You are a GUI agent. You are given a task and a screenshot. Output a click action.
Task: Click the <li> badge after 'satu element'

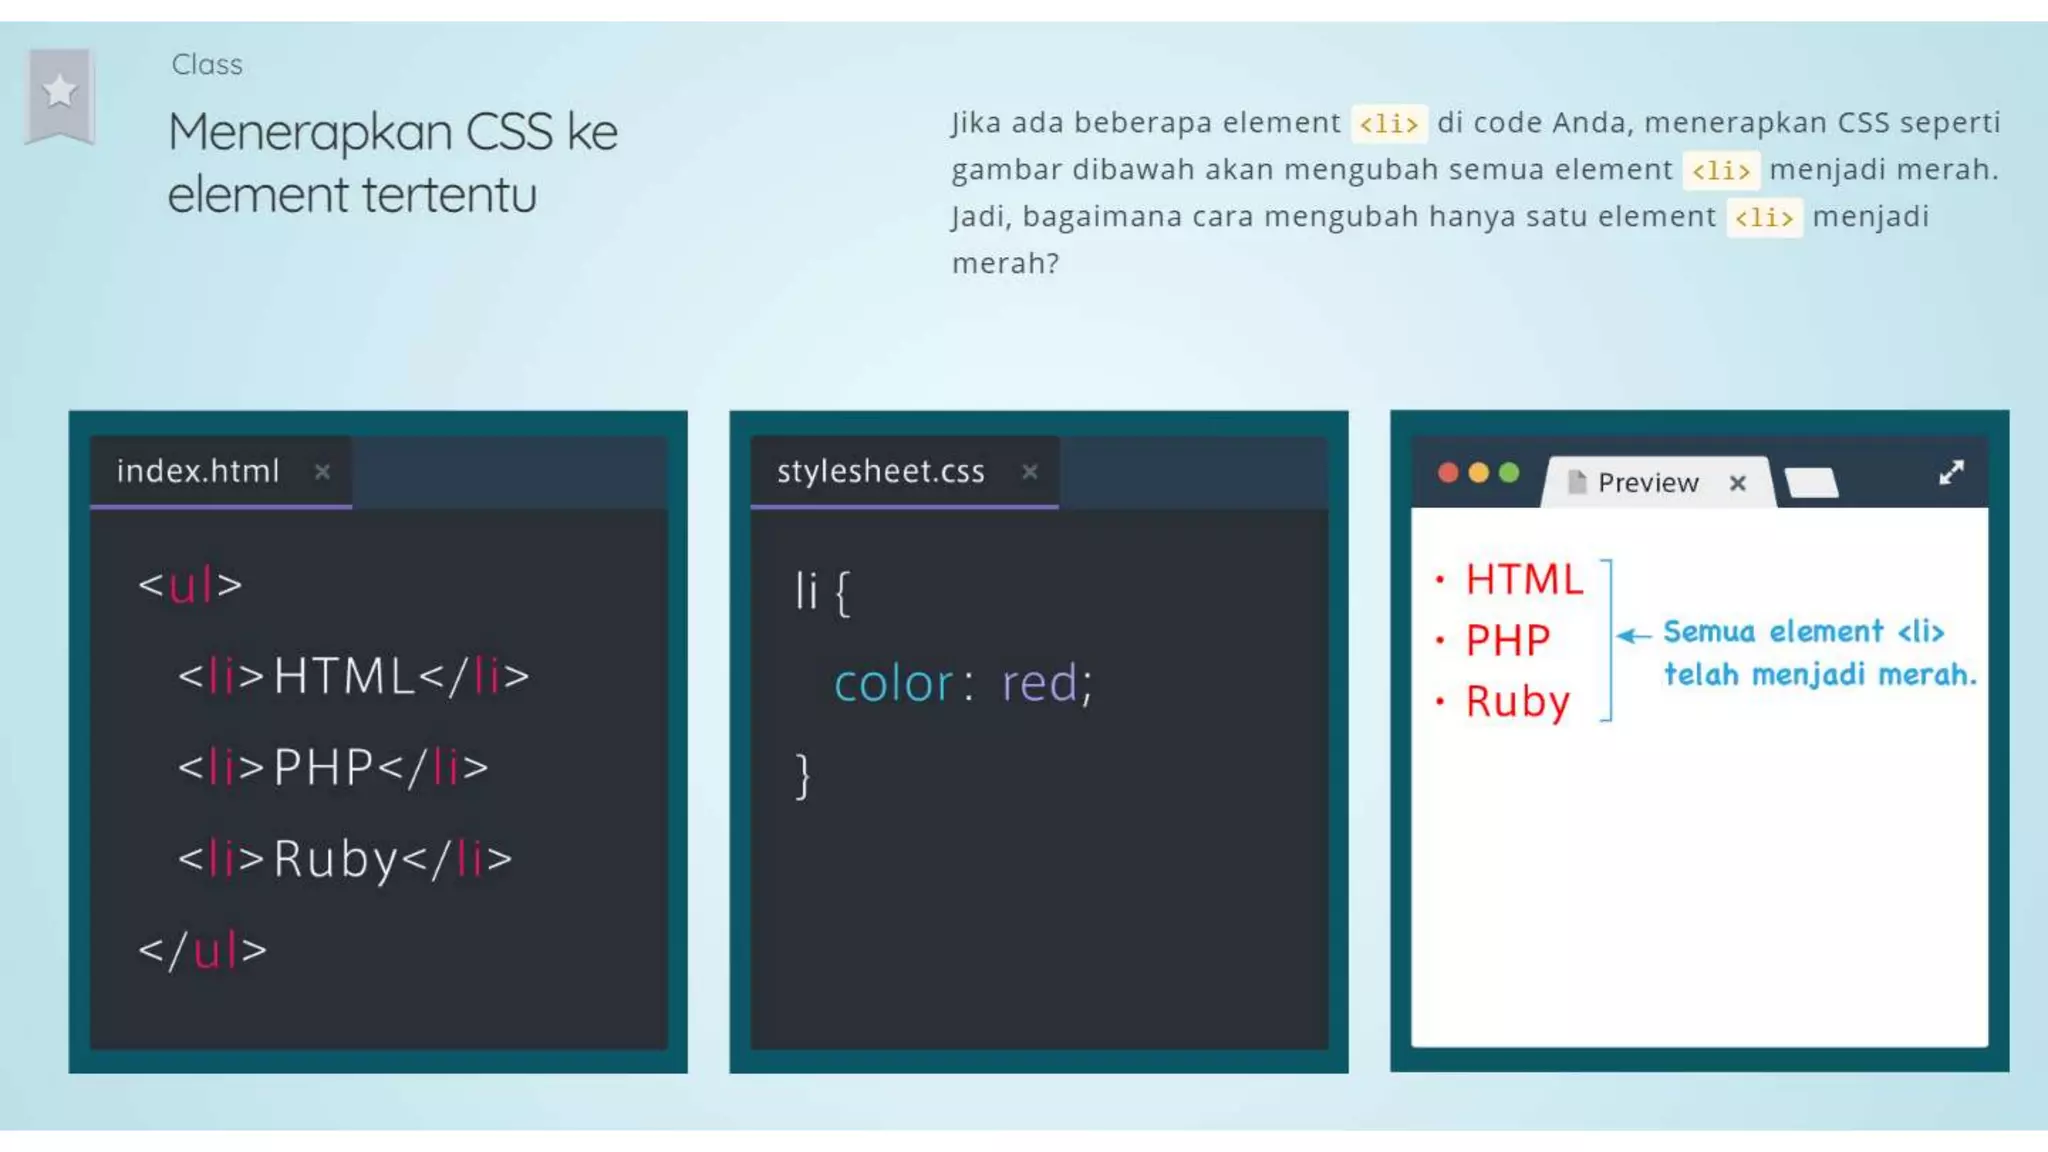tap(1764, 218)
